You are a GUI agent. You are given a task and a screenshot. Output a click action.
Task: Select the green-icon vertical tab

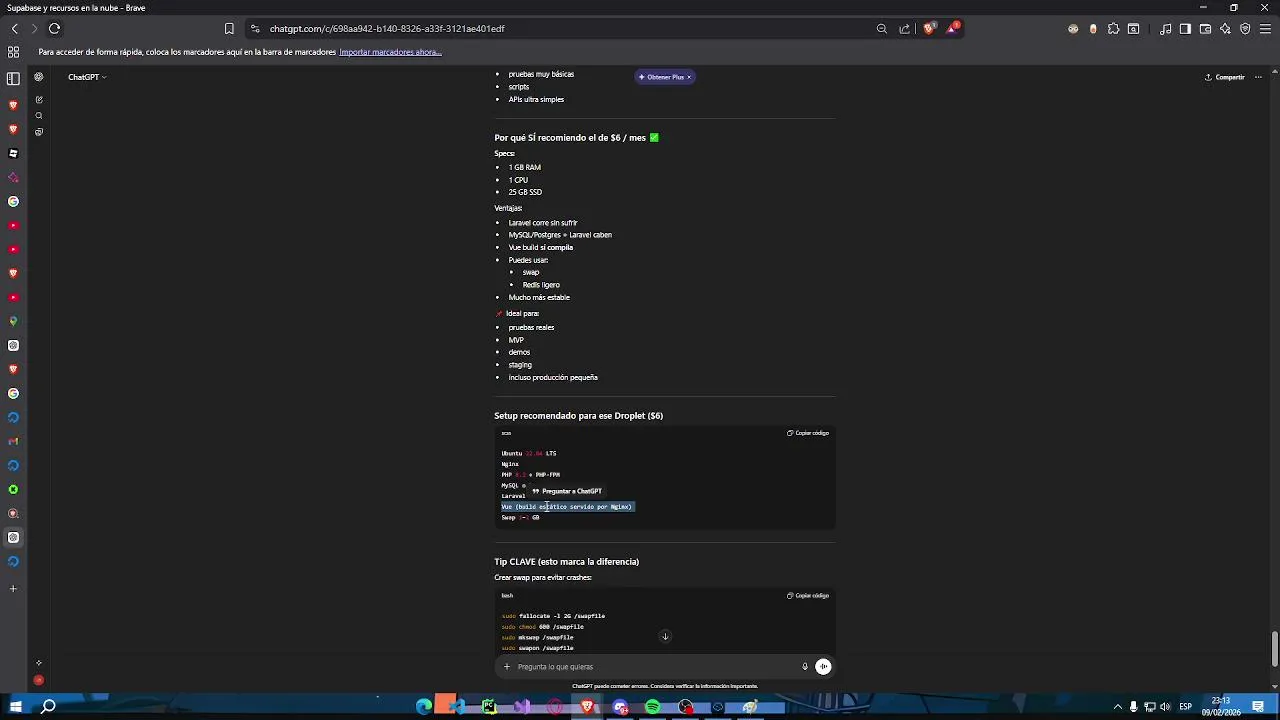coord(13,489)
